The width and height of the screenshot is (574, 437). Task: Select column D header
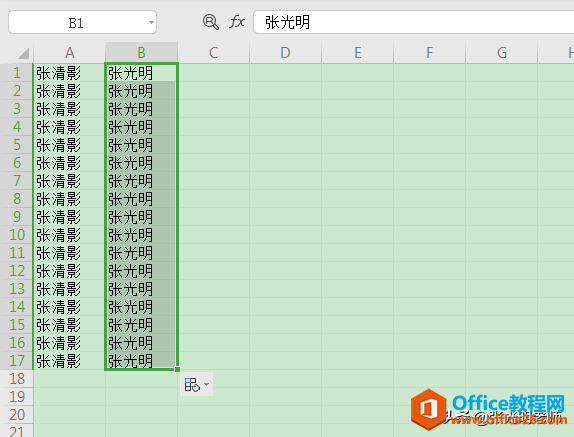click(x=285, y=53)
